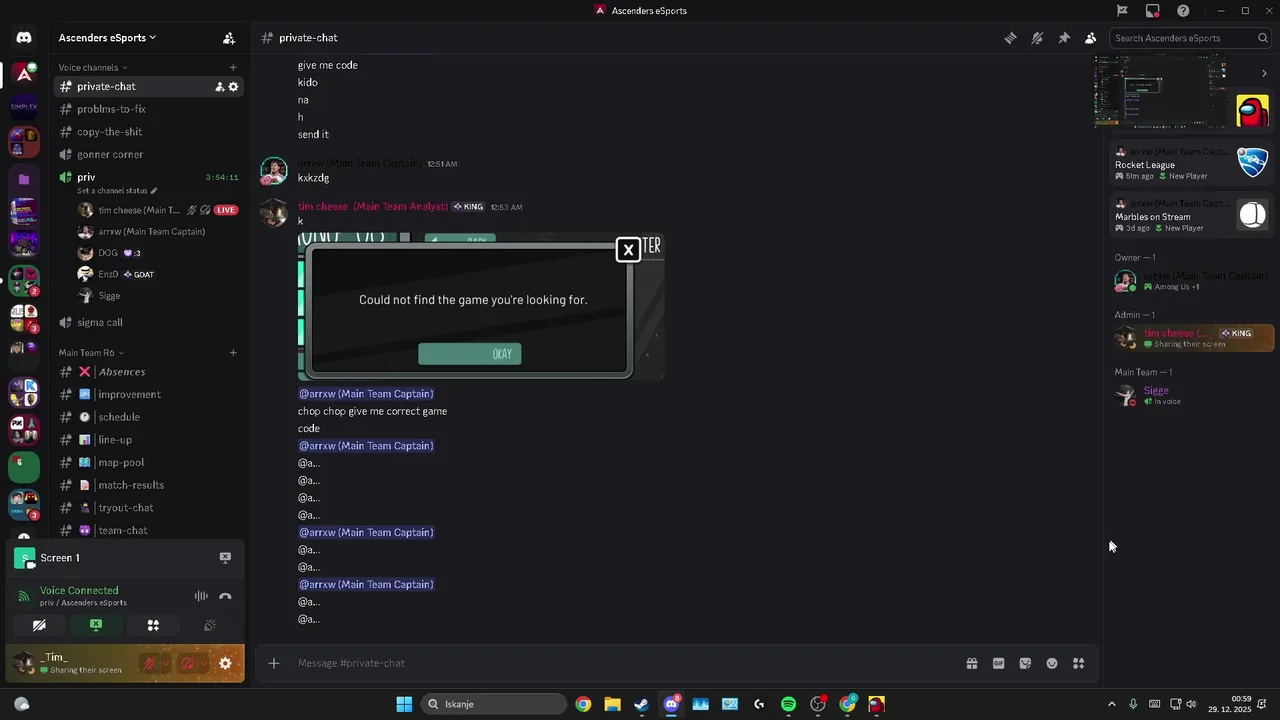Click the @arrxw mention above 'chop chop'
Viewport: 1280px width, 720px height.
click(366, 394)
